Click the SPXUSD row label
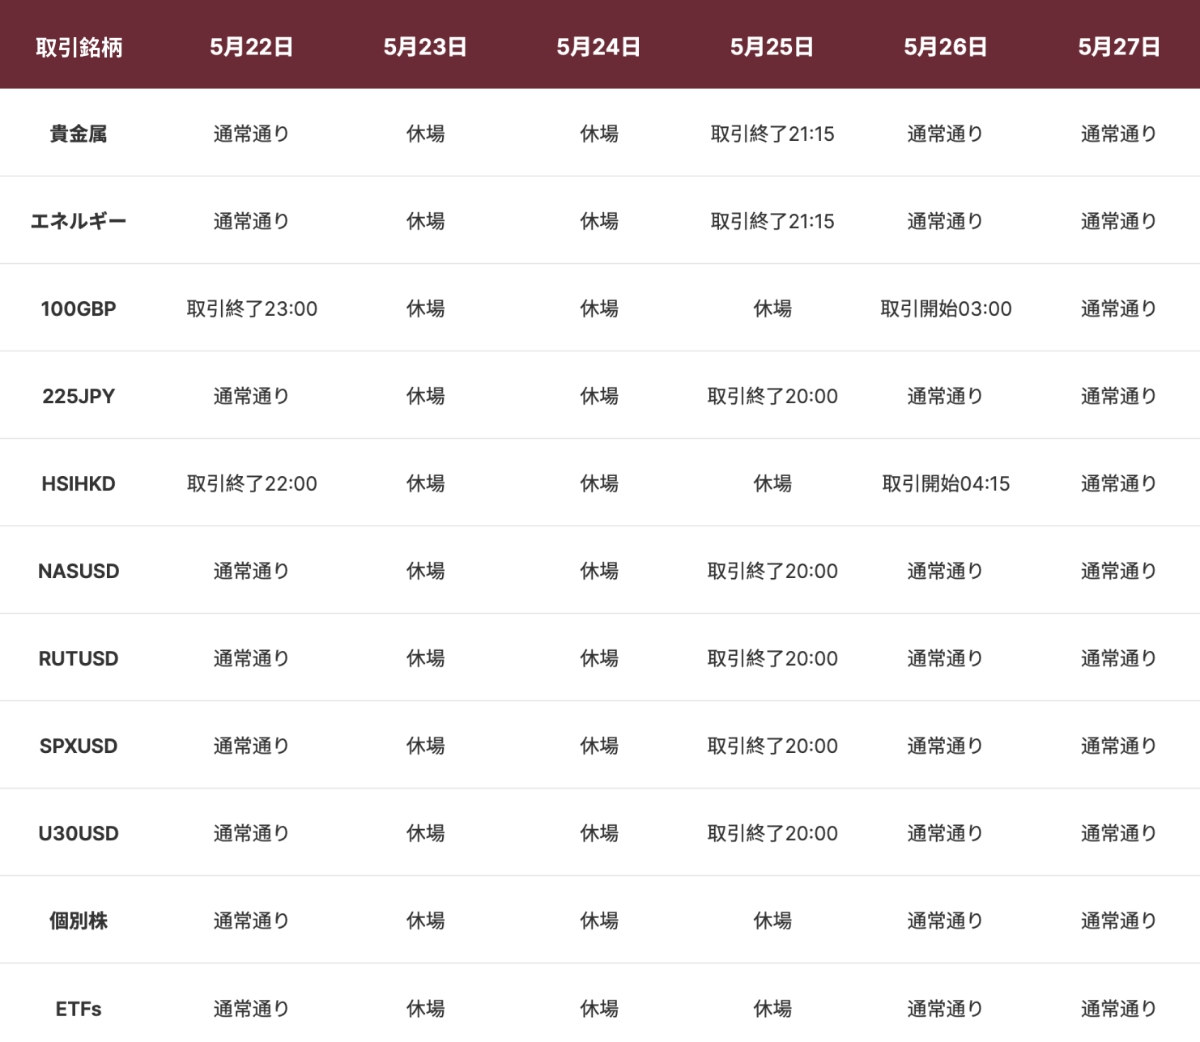The width and height of the screenshot is (1200, 1042). tap(79, 746)
